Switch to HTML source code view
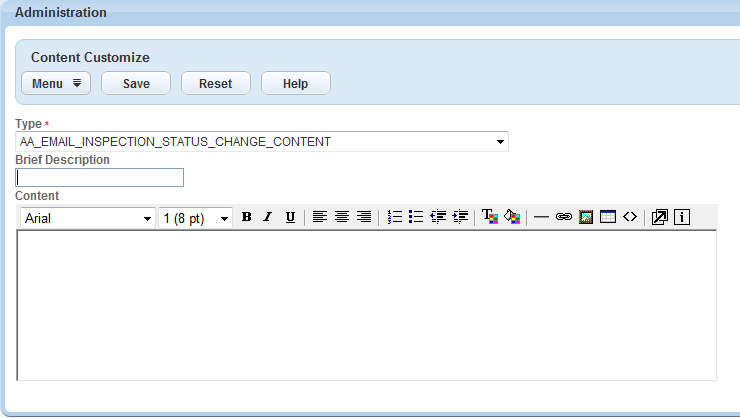The height and width of the screenshot is (418, 740). 629,217
